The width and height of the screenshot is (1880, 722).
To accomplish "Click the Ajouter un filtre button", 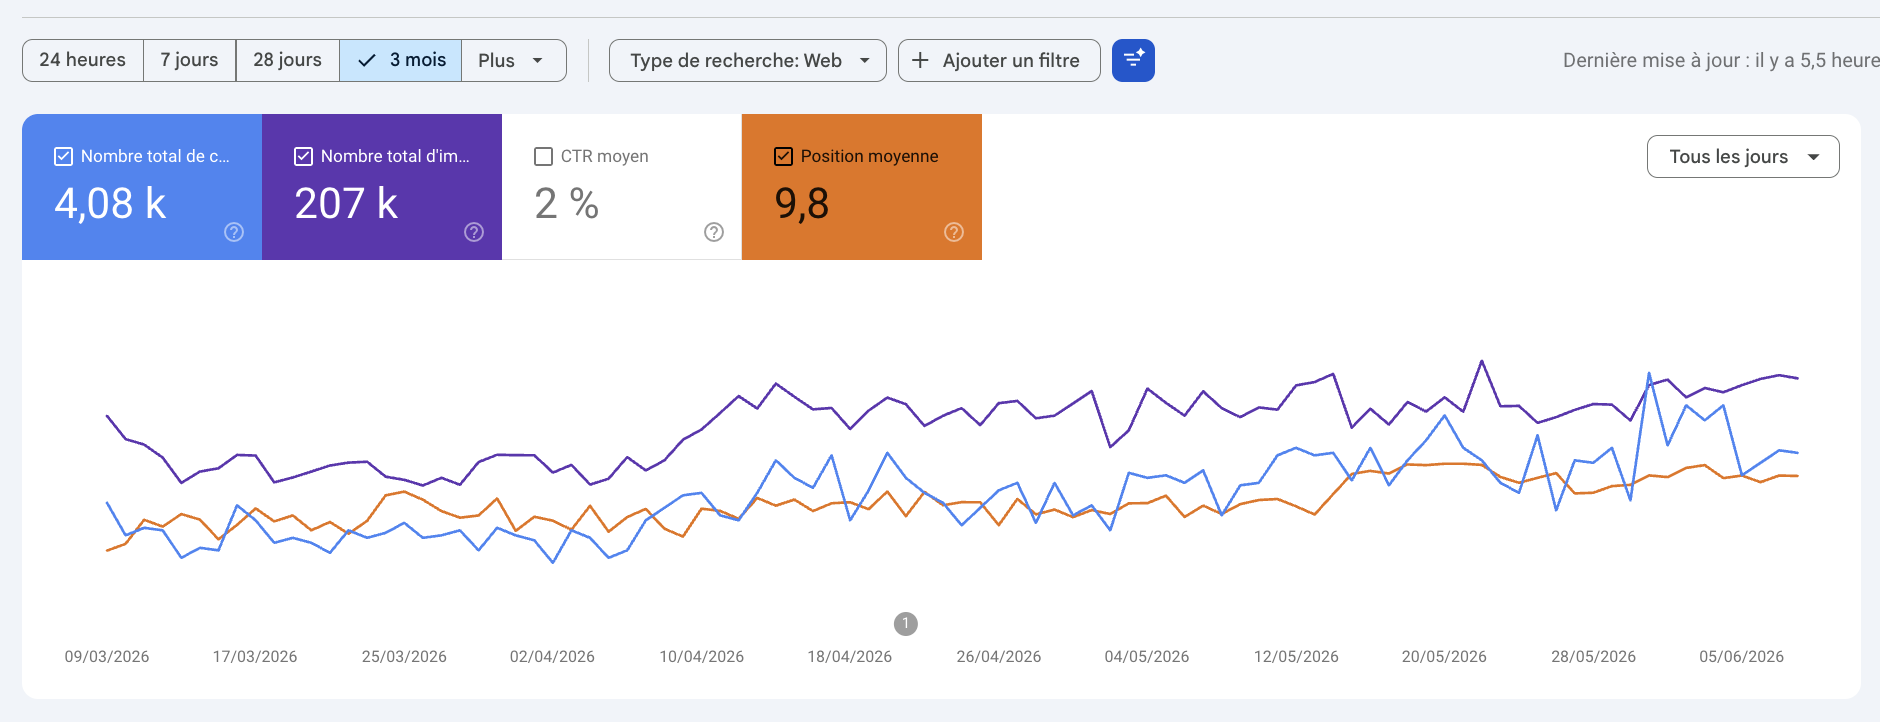I will (x=999, y=60).
